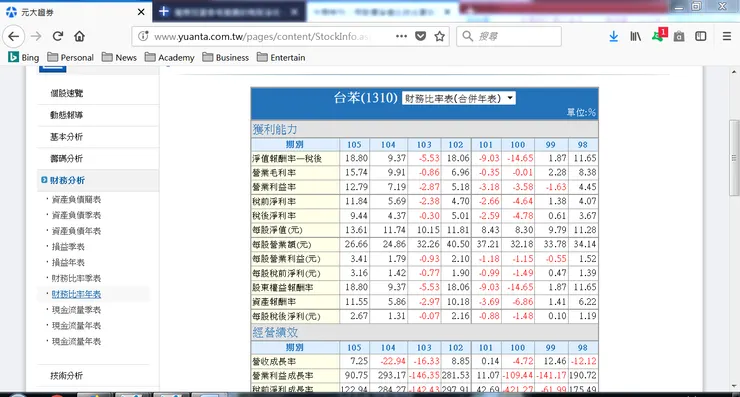Bookmark this page with the star
The image size is (740, 397).
click(x=439, y=36)
